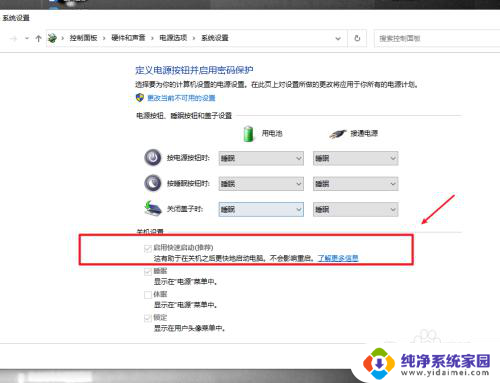Open 按睡眠按钮时 plugged-in dropdown
Image resolution: width=500 pixels, height=383 pixels.
click(x=355, y=184)
